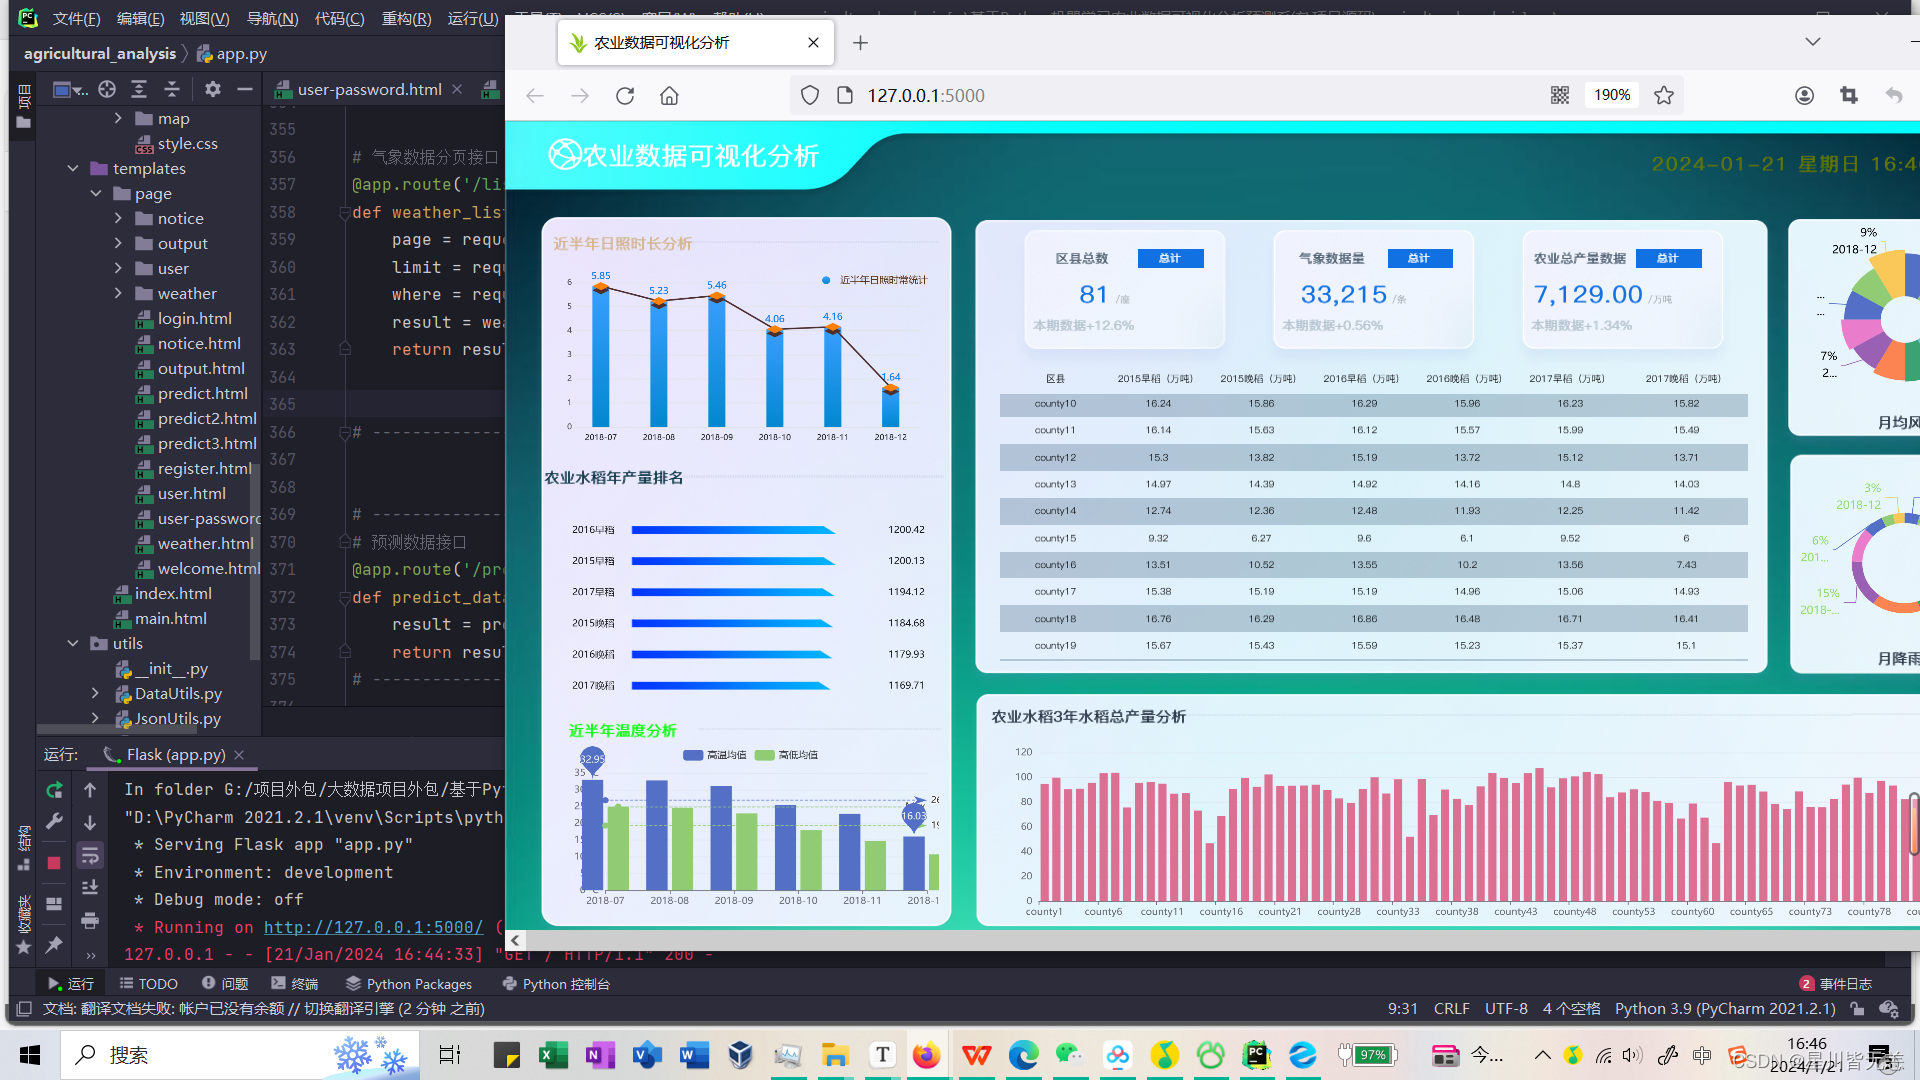Stop the running Flask process
This screenshot has height=1080, width=1920.
pyautogui.click(x=54, y=862)
